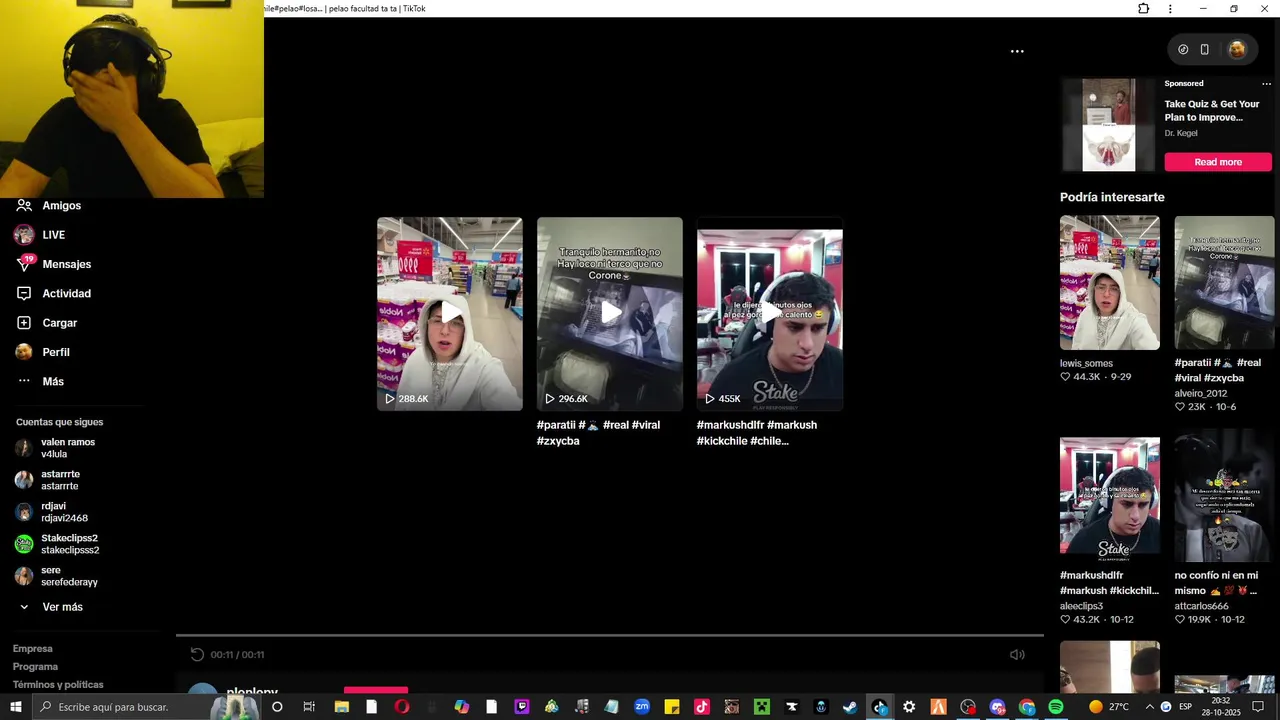Open Twitch app in the taskbar

(521, 707)
